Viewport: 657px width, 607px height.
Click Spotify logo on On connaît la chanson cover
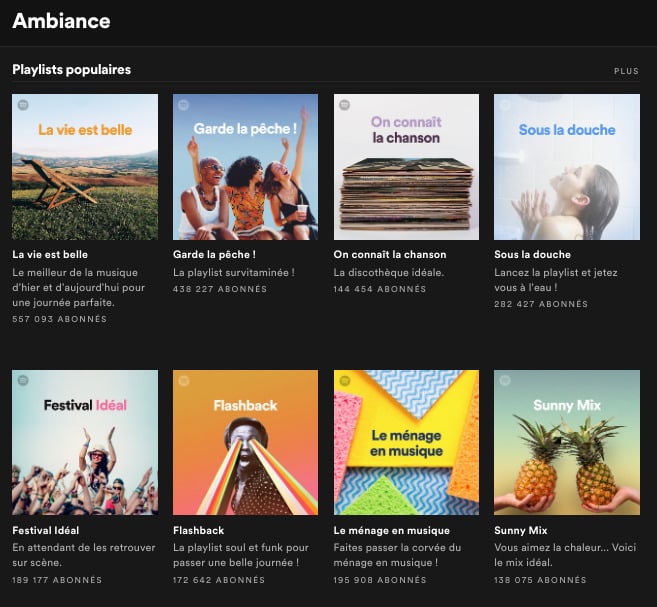coord(344,105)
